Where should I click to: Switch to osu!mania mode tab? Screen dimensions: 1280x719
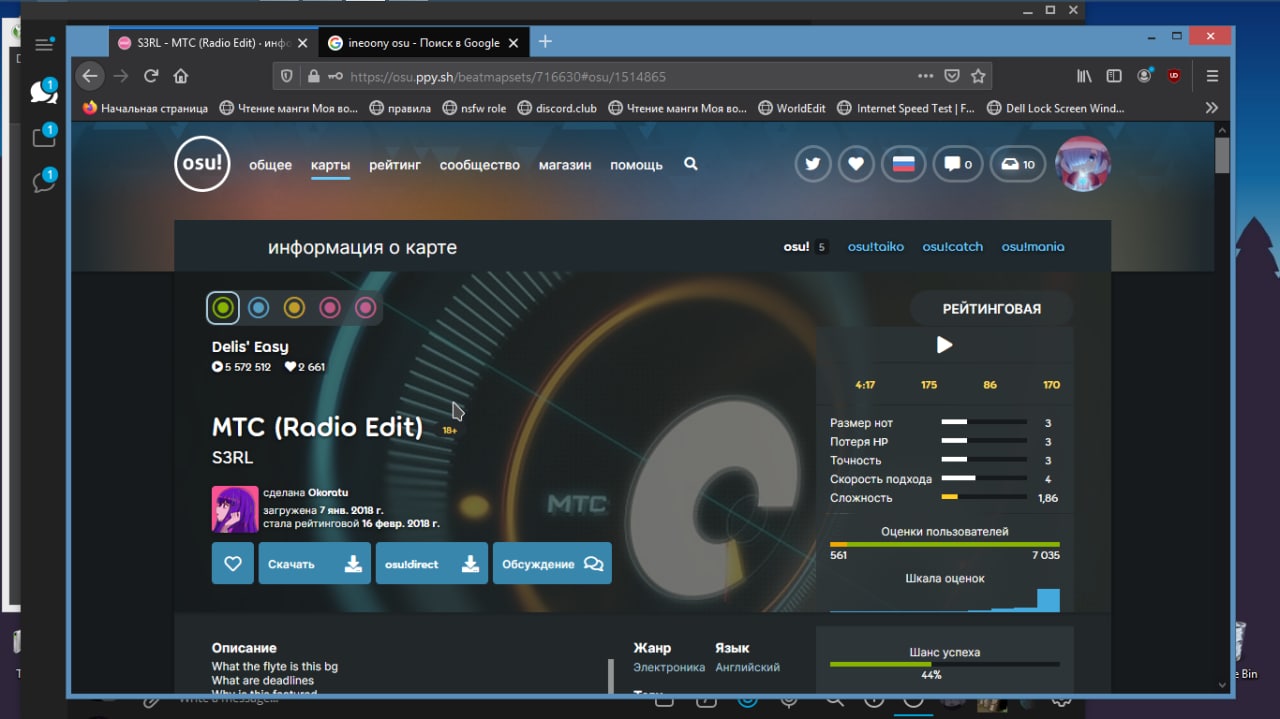click(x=1033, y=247)
